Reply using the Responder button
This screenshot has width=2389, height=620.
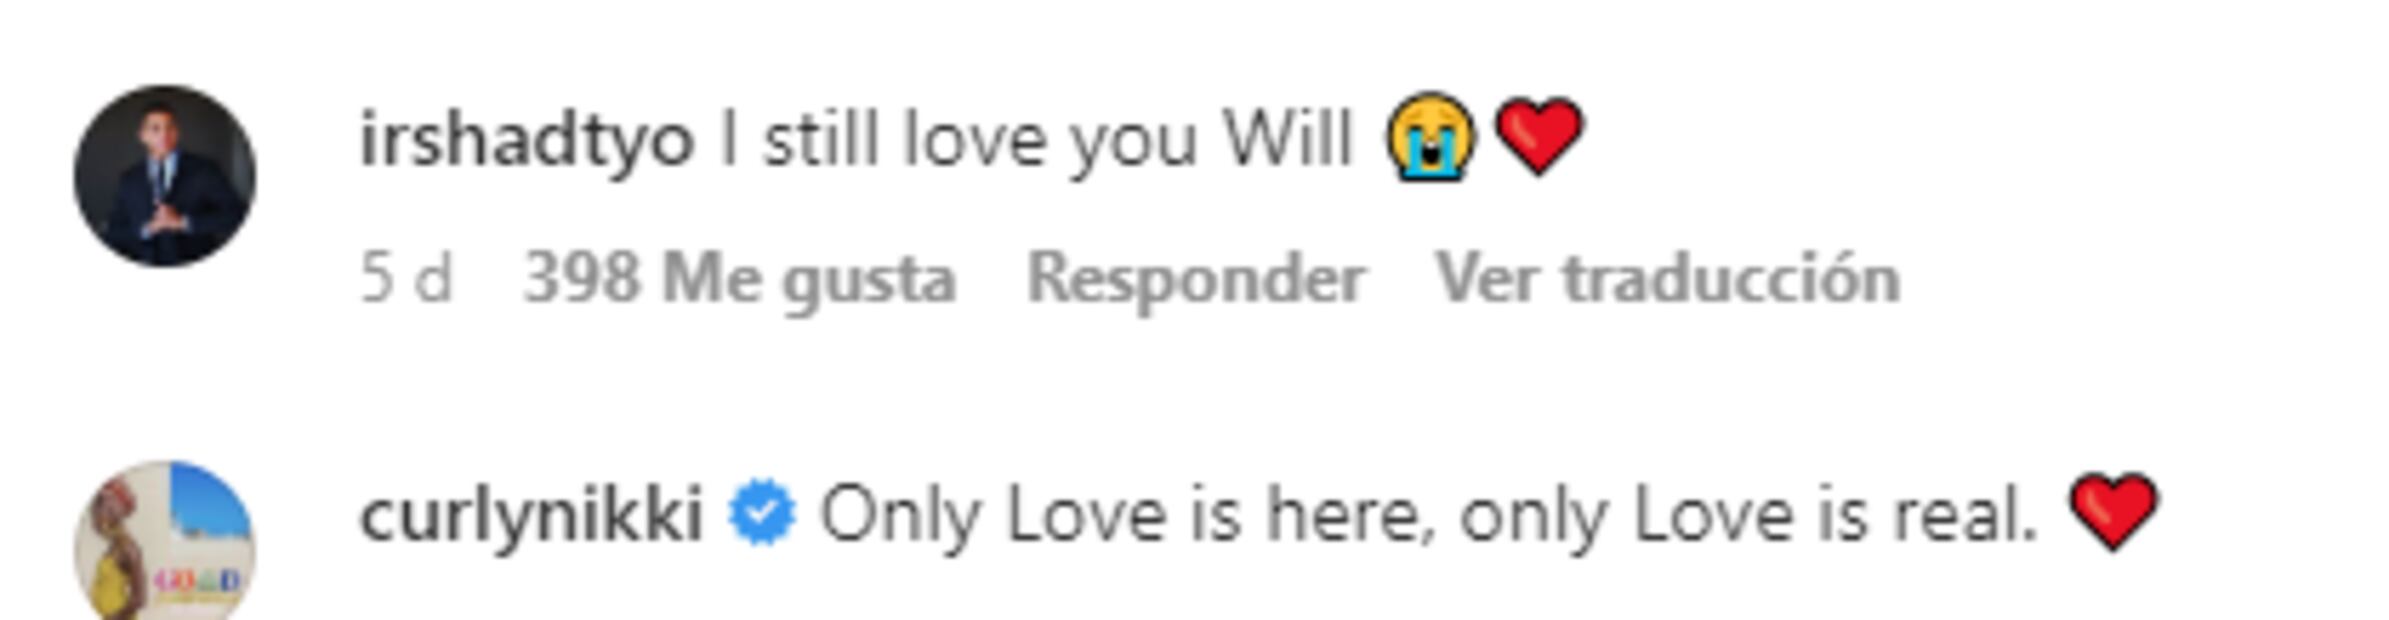(x=1196, y=279)
